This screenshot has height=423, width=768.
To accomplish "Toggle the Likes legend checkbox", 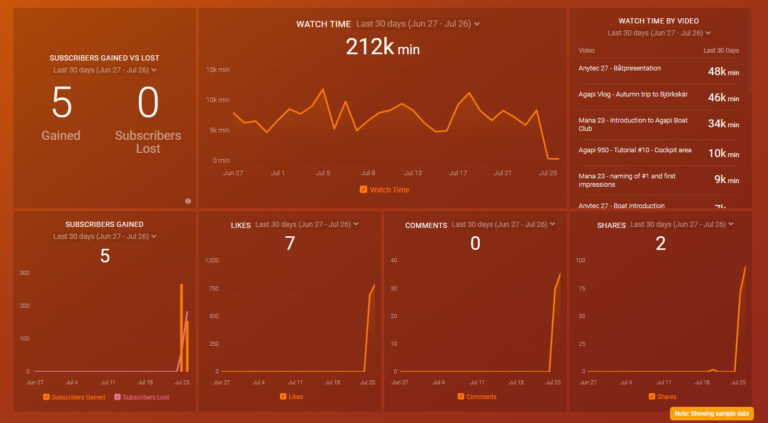I will (283, 397).
